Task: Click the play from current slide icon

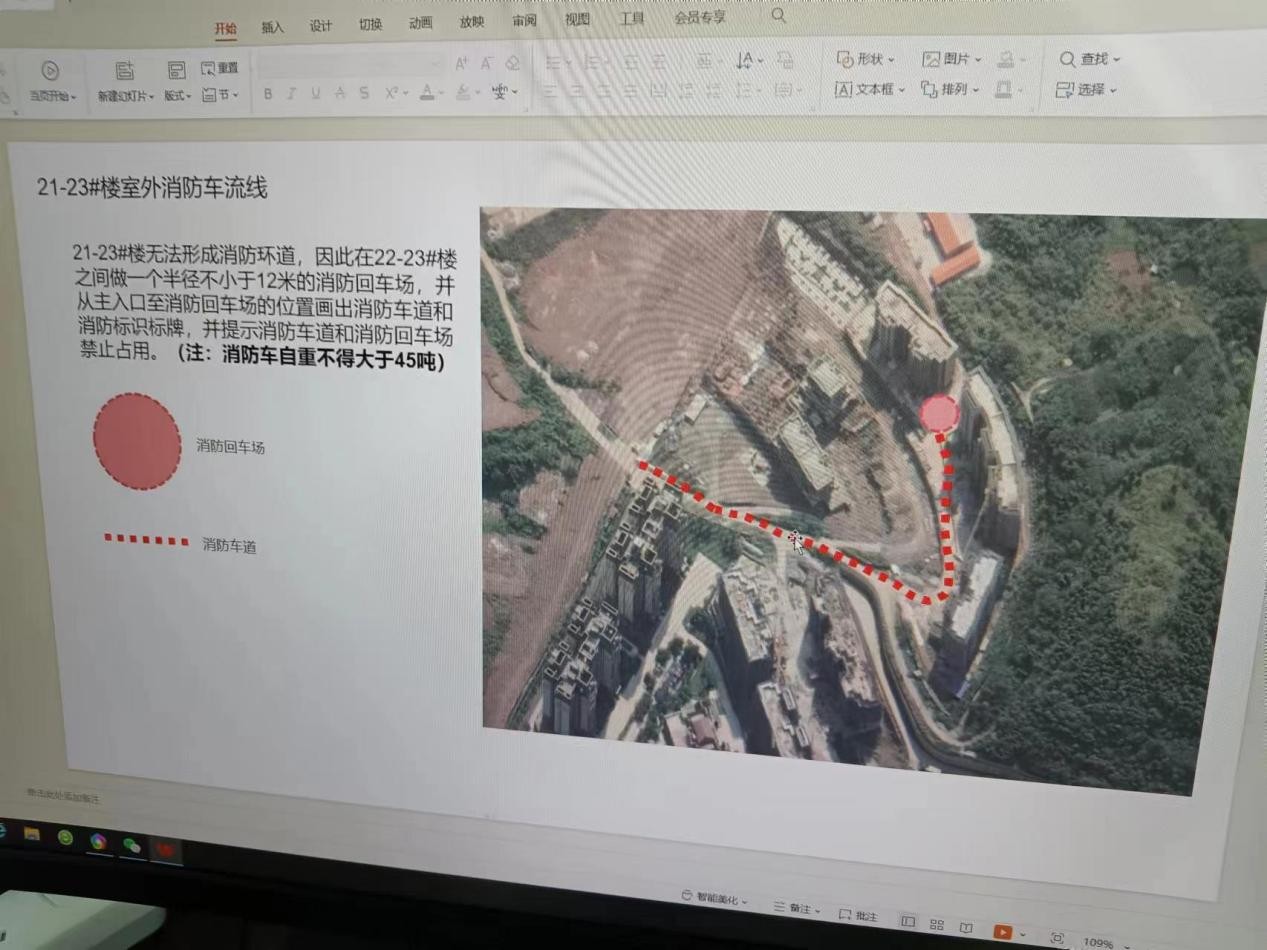Action: point(50,71)
